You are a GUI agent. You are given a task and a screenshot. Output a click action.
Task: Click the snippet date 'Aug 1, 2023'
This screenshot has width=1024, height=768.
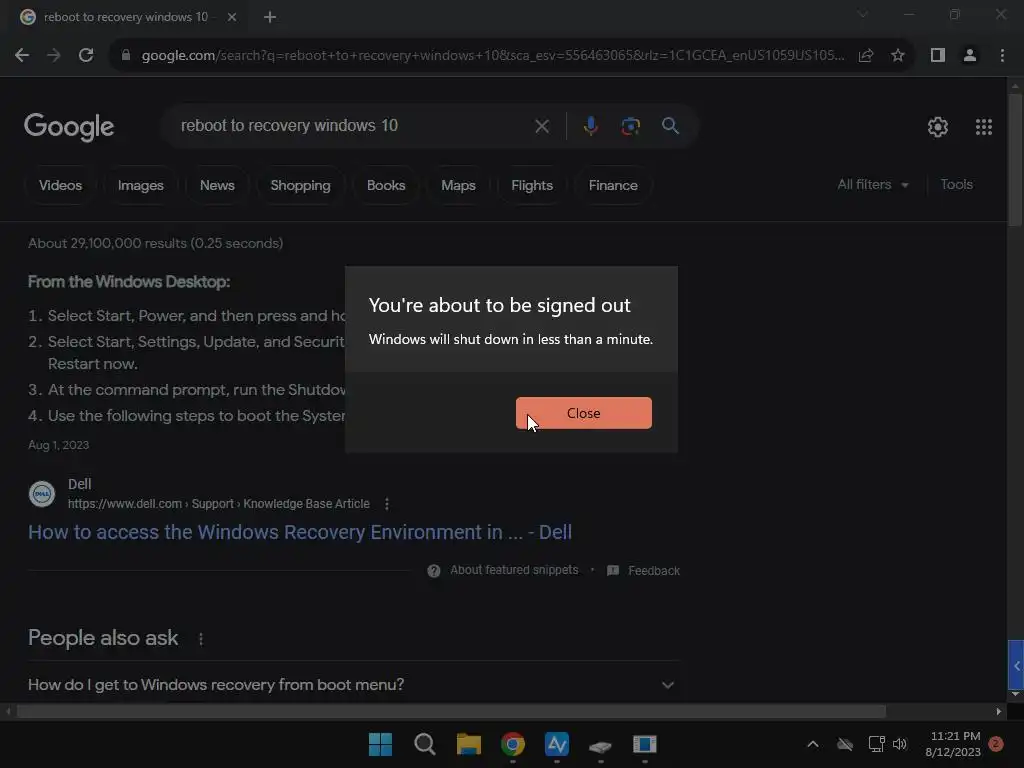(58, 445)
